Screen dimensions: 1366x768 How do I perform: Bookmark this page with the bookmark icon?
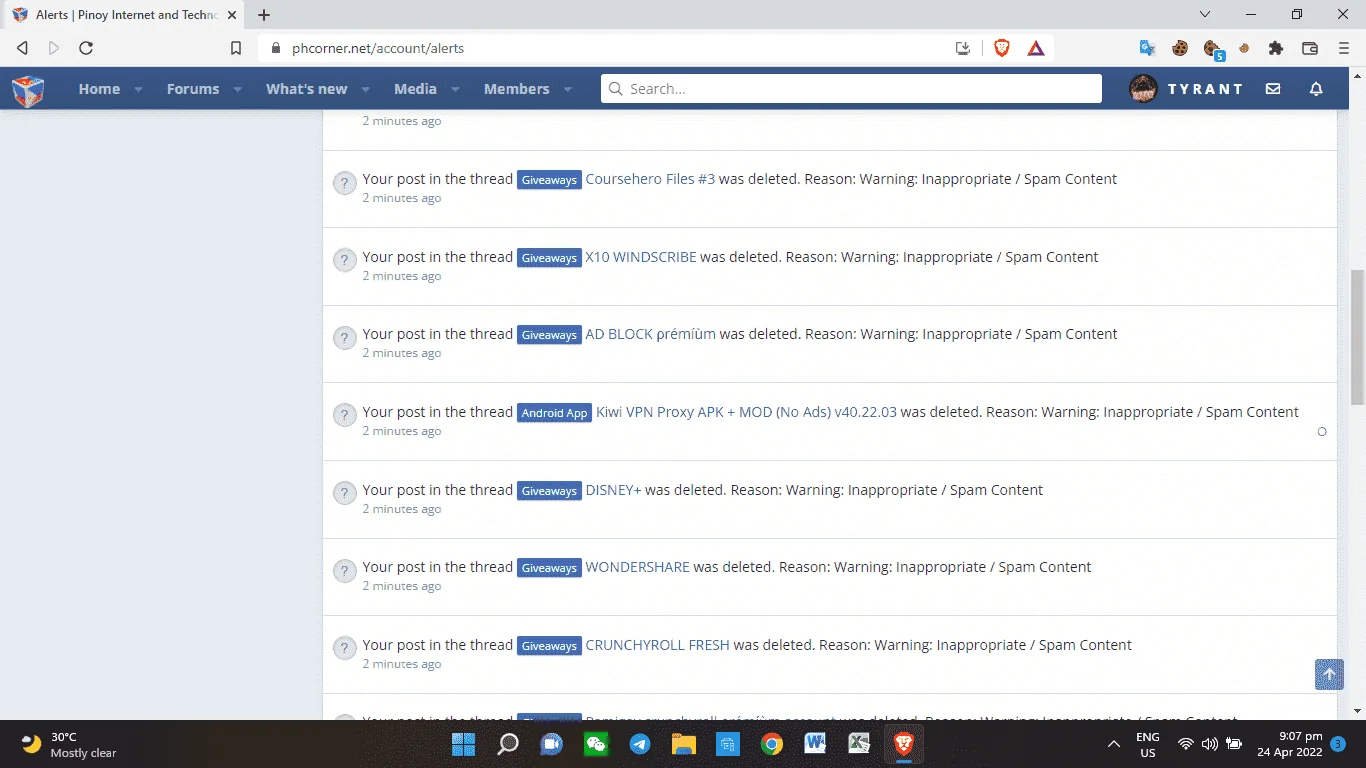[x=236, y=48]
